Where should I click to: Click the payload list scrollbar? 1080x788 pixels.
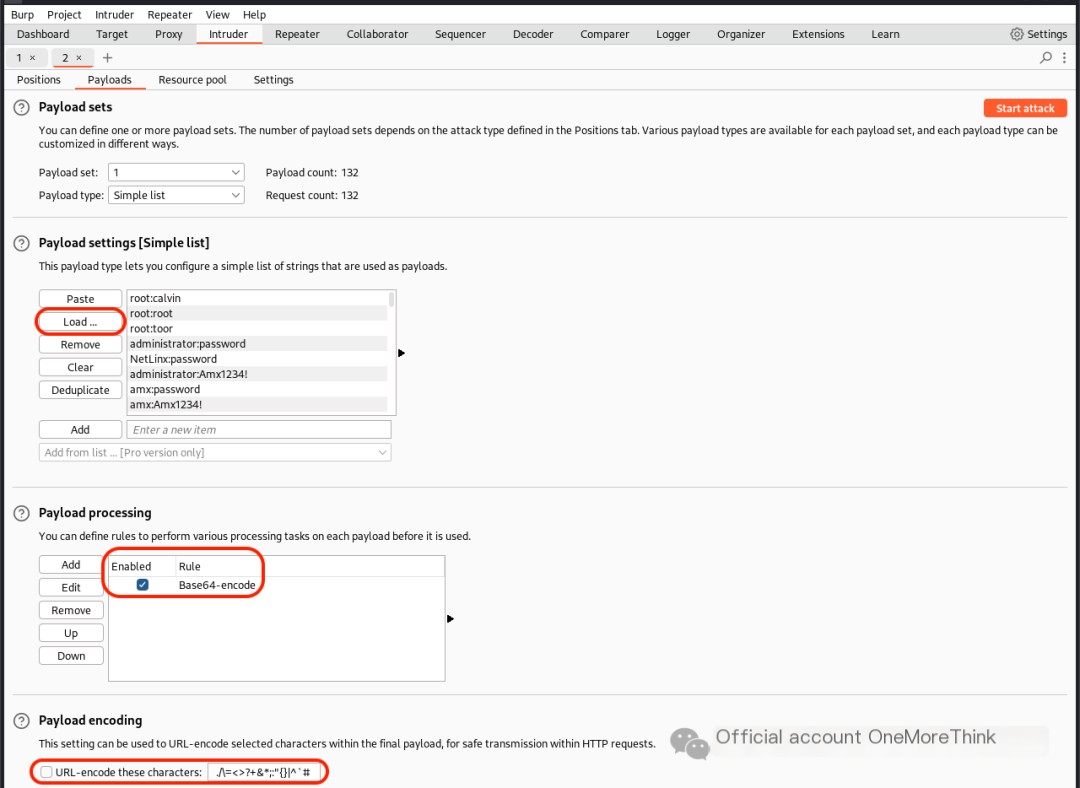click(x=392, y=299)
